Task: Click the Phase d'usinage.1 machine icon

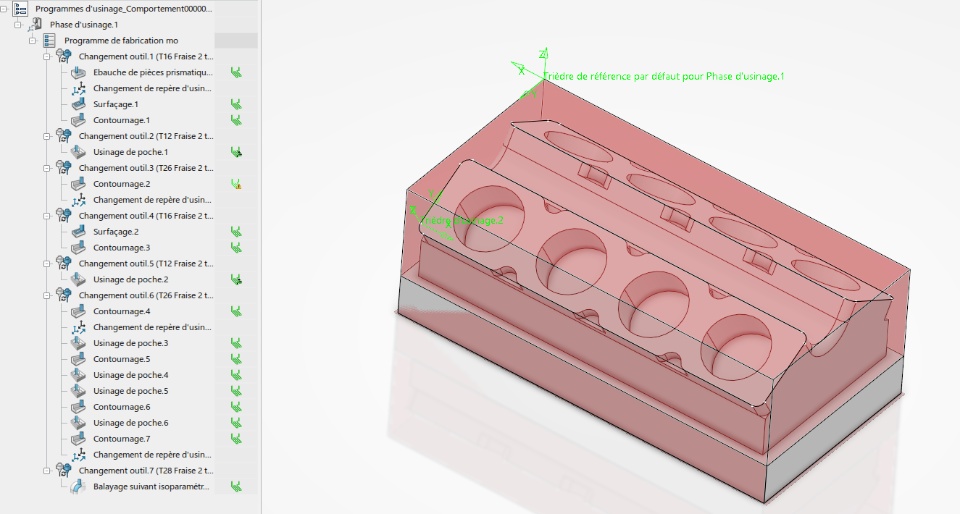Action: (x=35, y=24)
